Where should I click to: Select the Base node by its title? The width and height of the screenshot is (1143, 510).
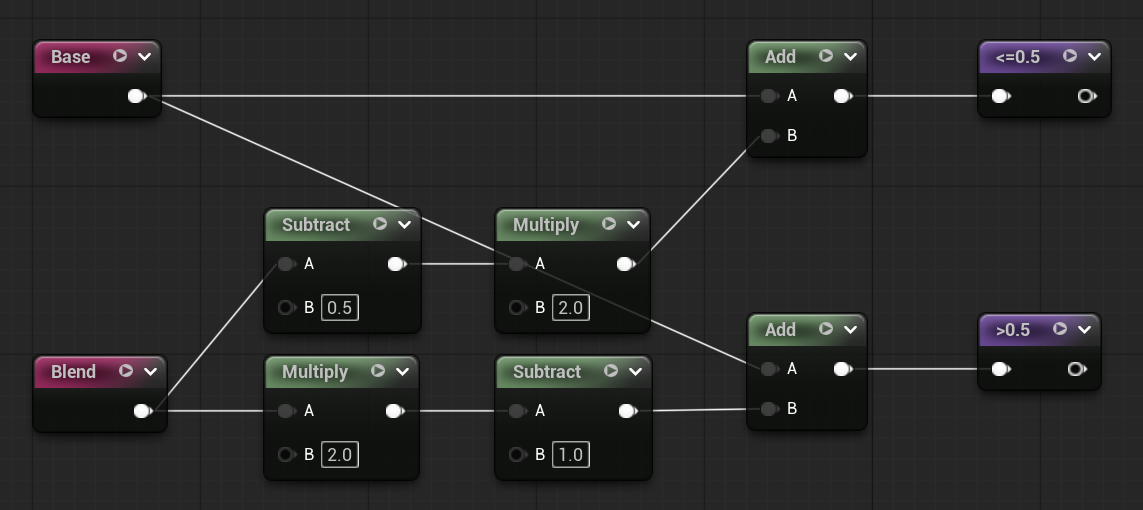[x=71, y=57]
